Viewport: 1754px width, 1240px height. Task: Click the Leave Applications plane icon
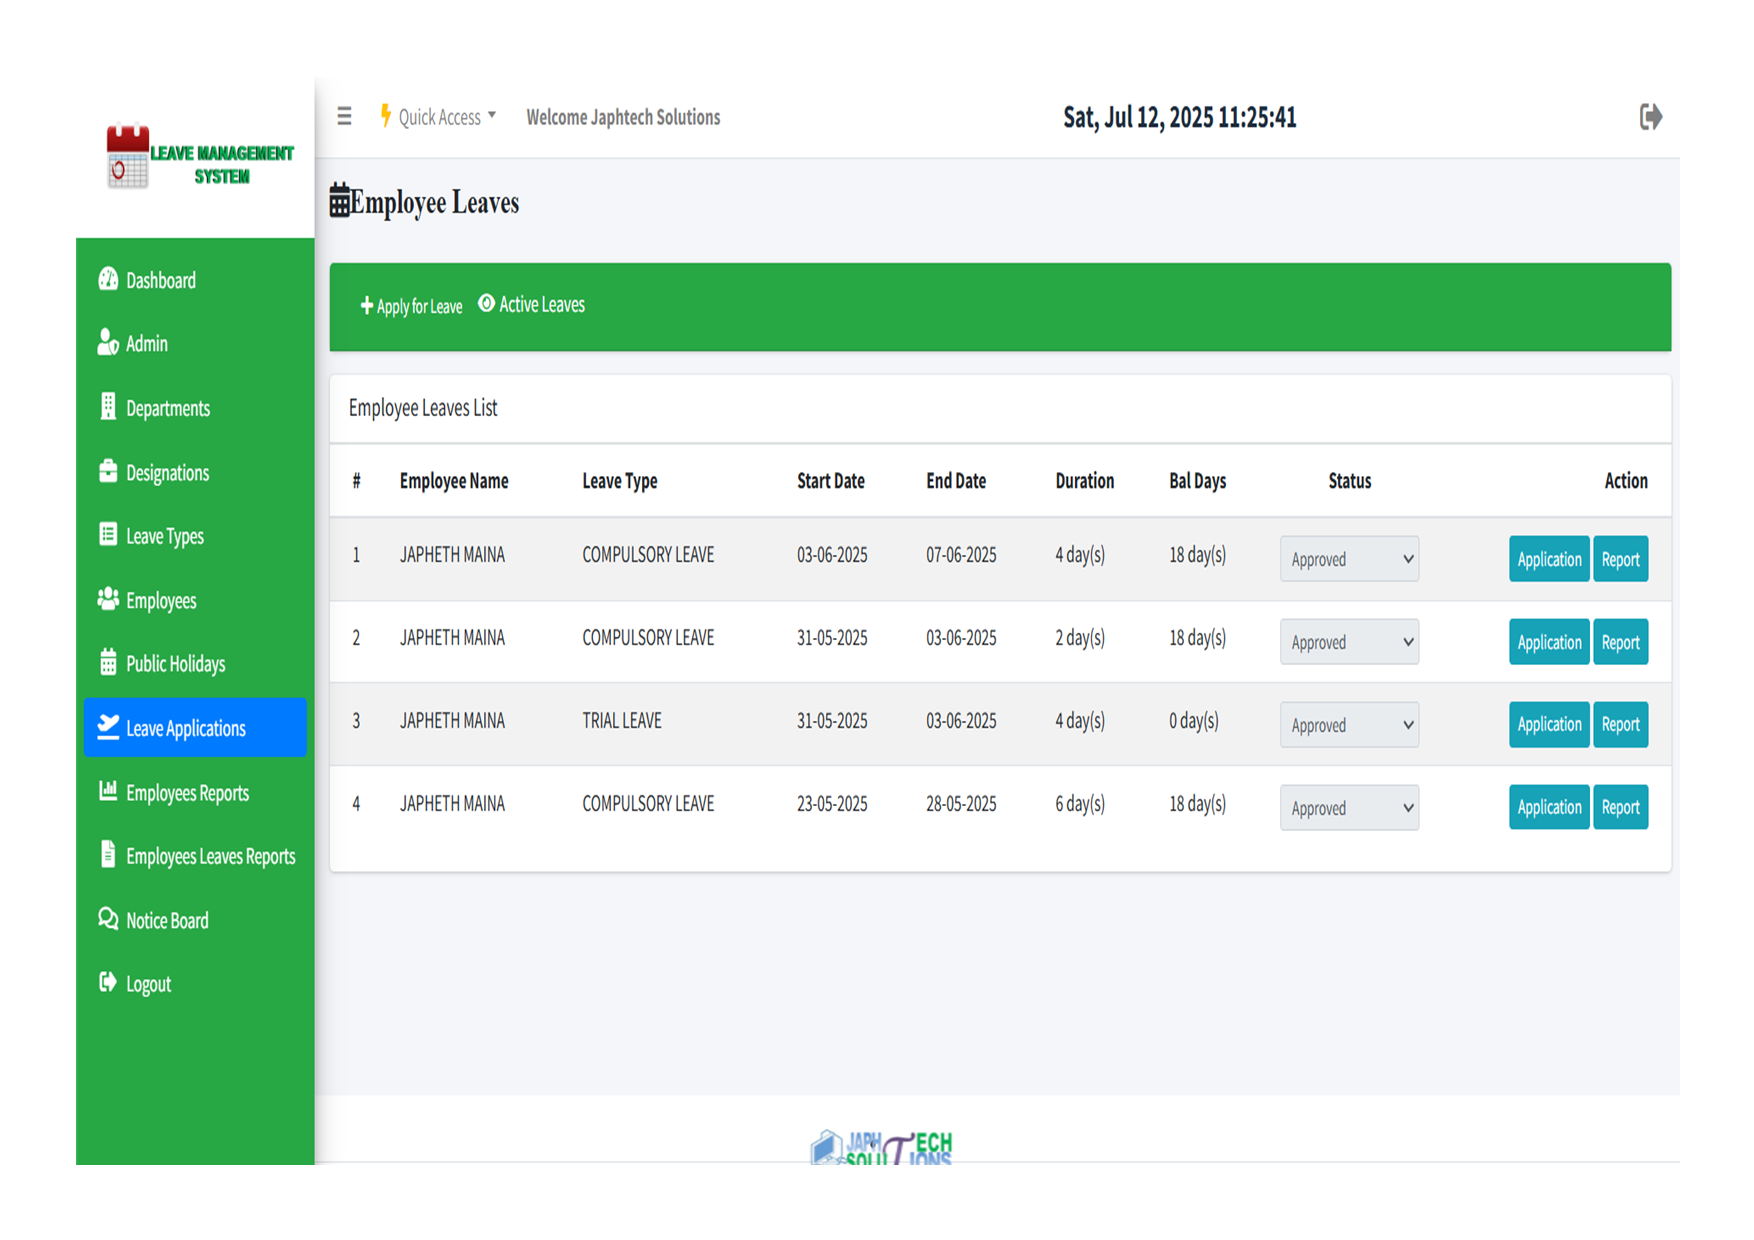pos(108,727)
